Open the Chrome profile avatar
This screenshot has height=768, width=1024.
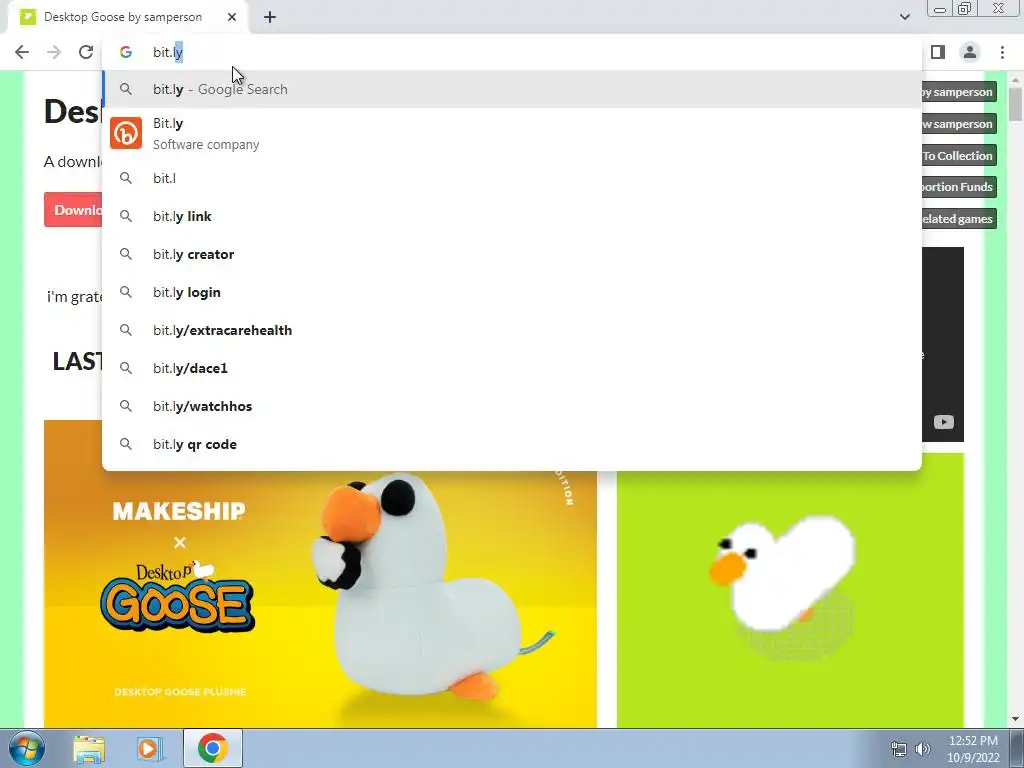pyautogui.click(x=970, y=52)
